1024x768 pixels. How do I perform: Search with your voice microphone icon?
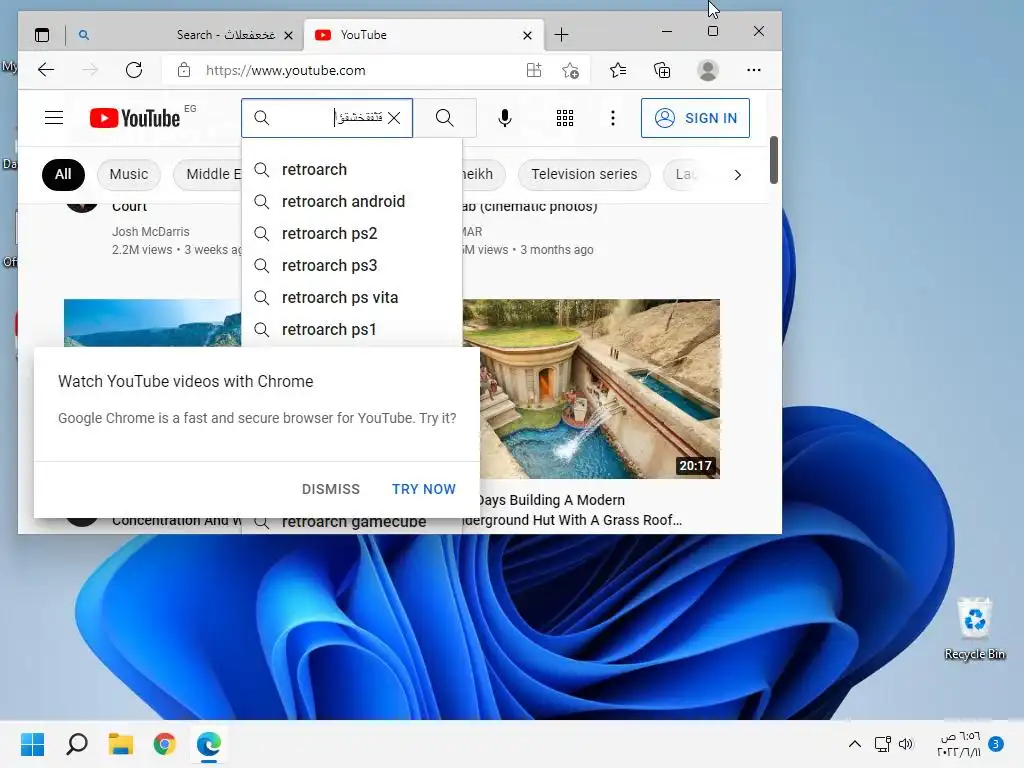[x=504, y=118]
